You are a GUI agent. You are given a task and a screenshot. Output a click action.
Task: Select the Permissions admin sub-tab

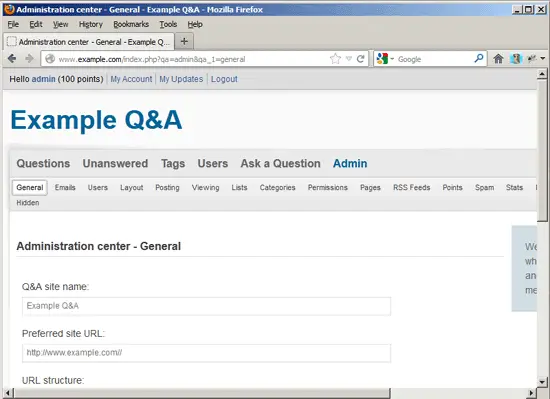tap(328, 188)
